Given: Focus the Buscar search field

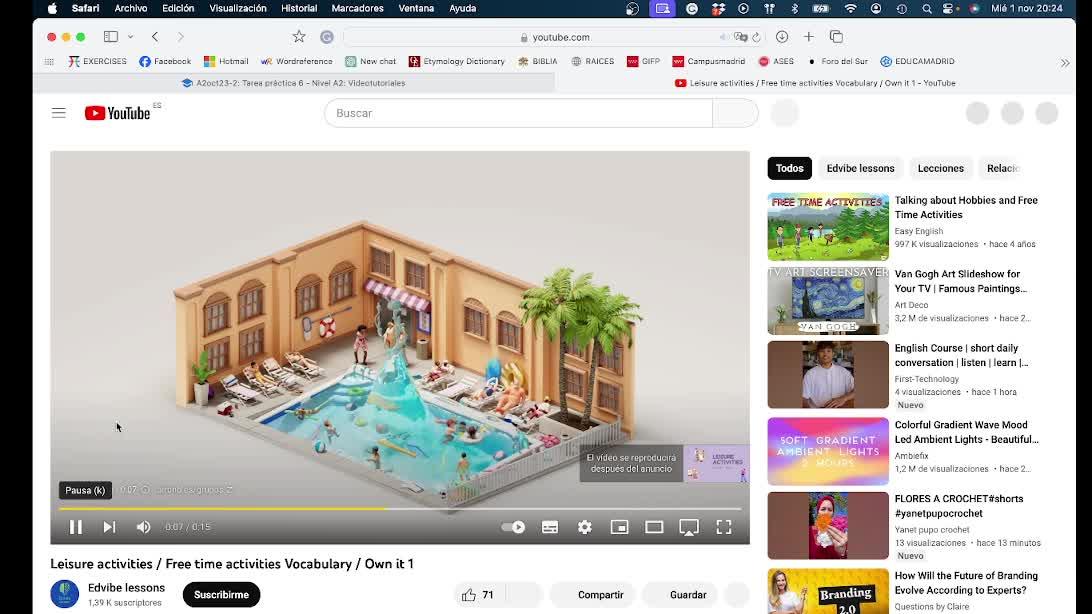Looking at the screenshot, I should (518, 113).
